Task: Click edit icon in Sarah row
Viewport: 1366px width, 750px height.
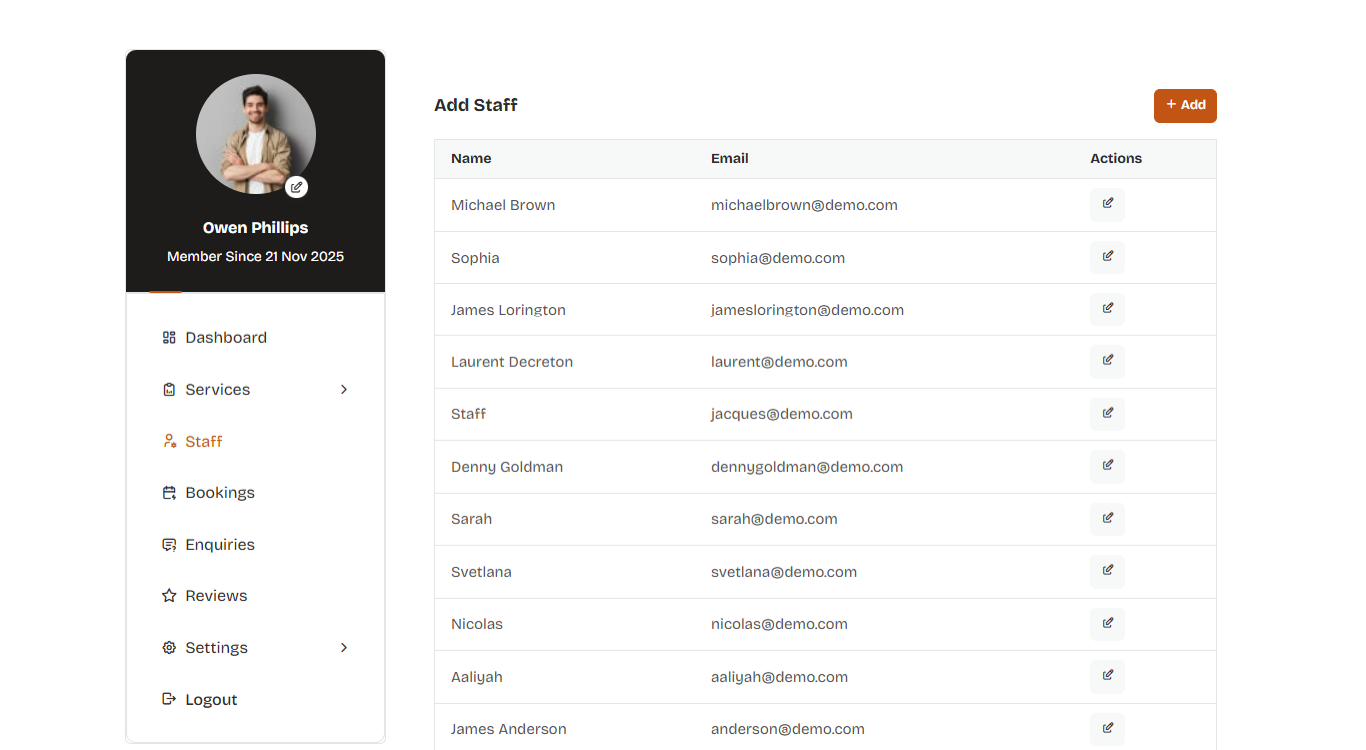Action: 1107,519
